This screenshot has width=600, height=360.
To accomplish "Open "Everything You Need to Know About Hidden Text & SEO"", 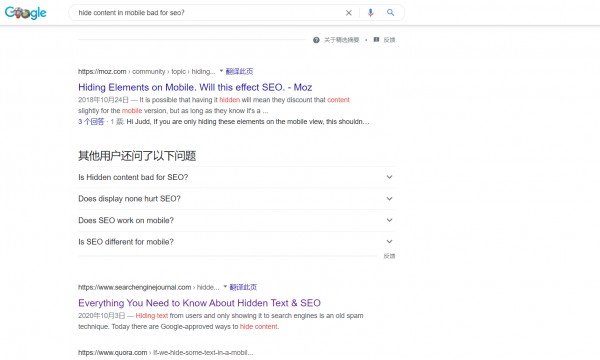I will (x=199, y=303).
